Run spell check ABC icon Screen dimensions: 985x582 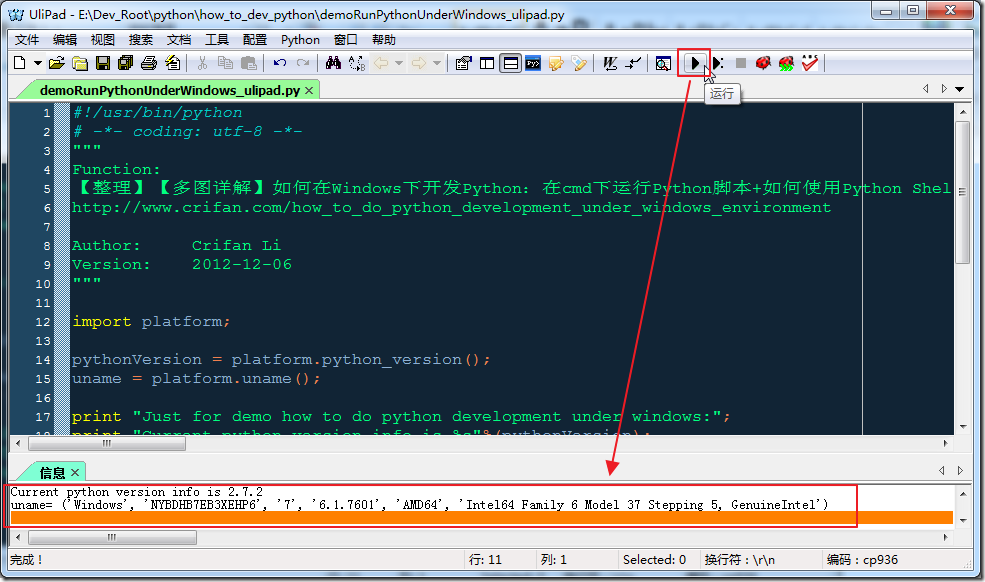810,63
